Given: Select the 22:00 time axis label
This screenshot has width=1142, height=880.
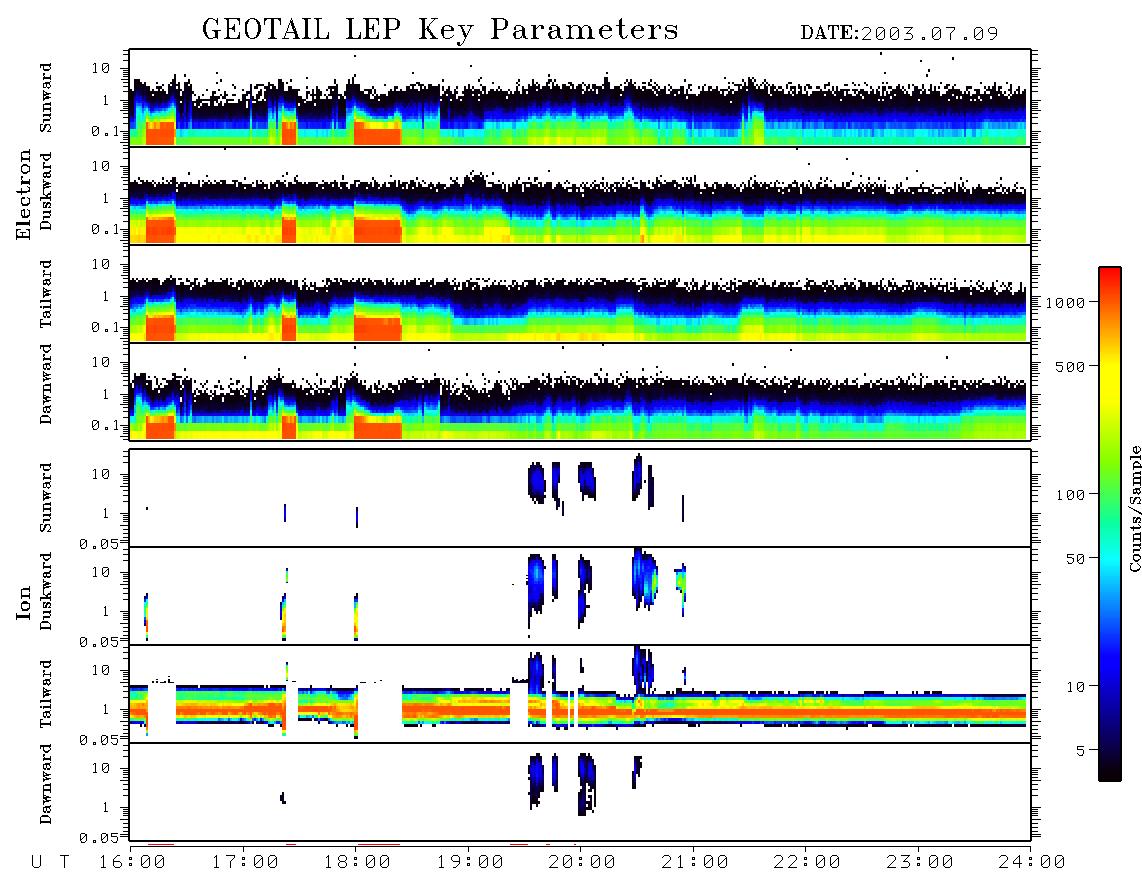Looking at the screenshot, I should tap(808, 862).
